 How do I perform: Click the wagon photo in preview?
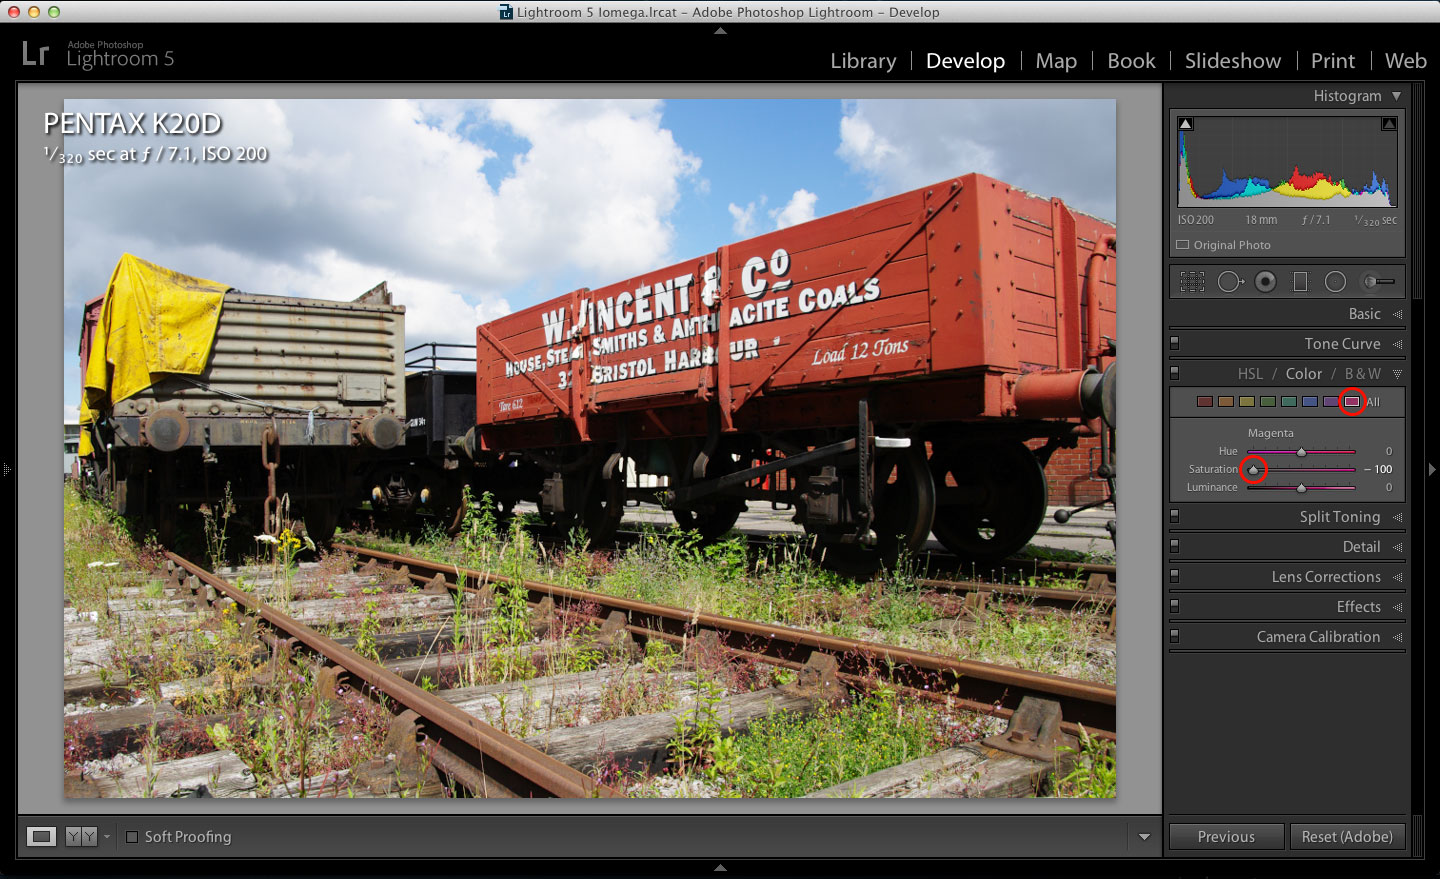(590, 448)
